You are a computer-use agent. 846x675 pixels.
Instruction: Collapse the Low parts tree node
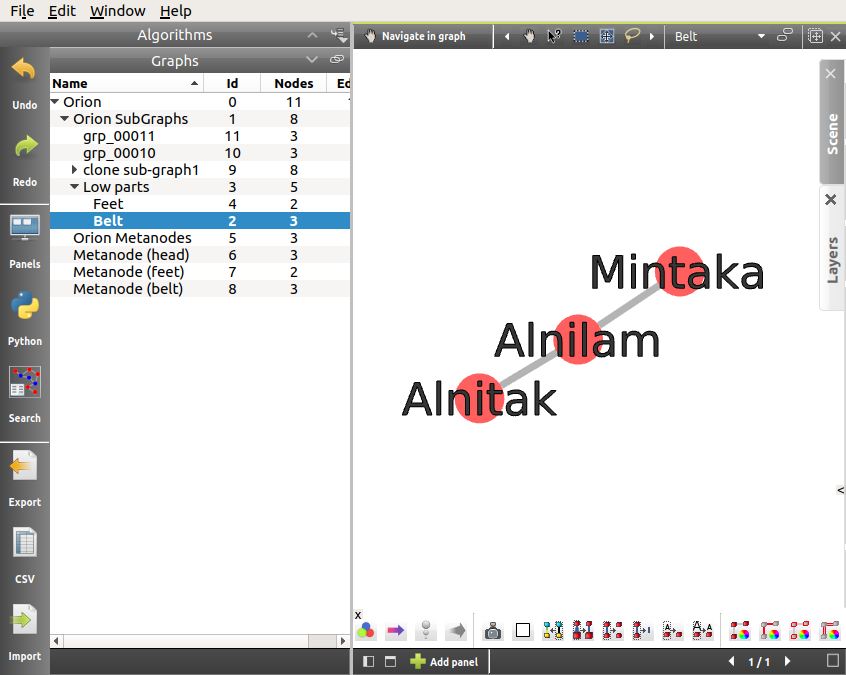[75, 187]
